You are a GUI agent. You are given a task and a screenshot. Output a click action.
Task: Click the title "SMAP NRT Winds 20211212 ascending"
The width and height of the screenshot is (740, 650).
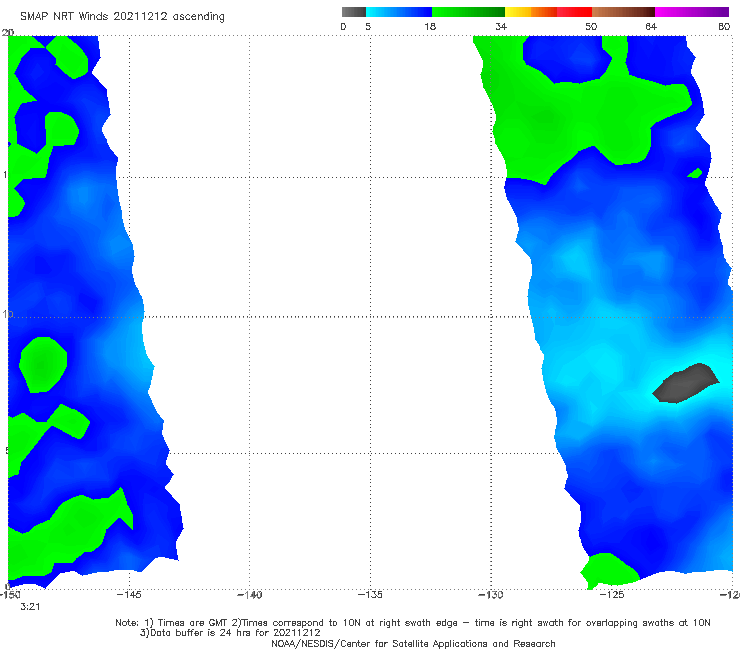click(122, 17)
